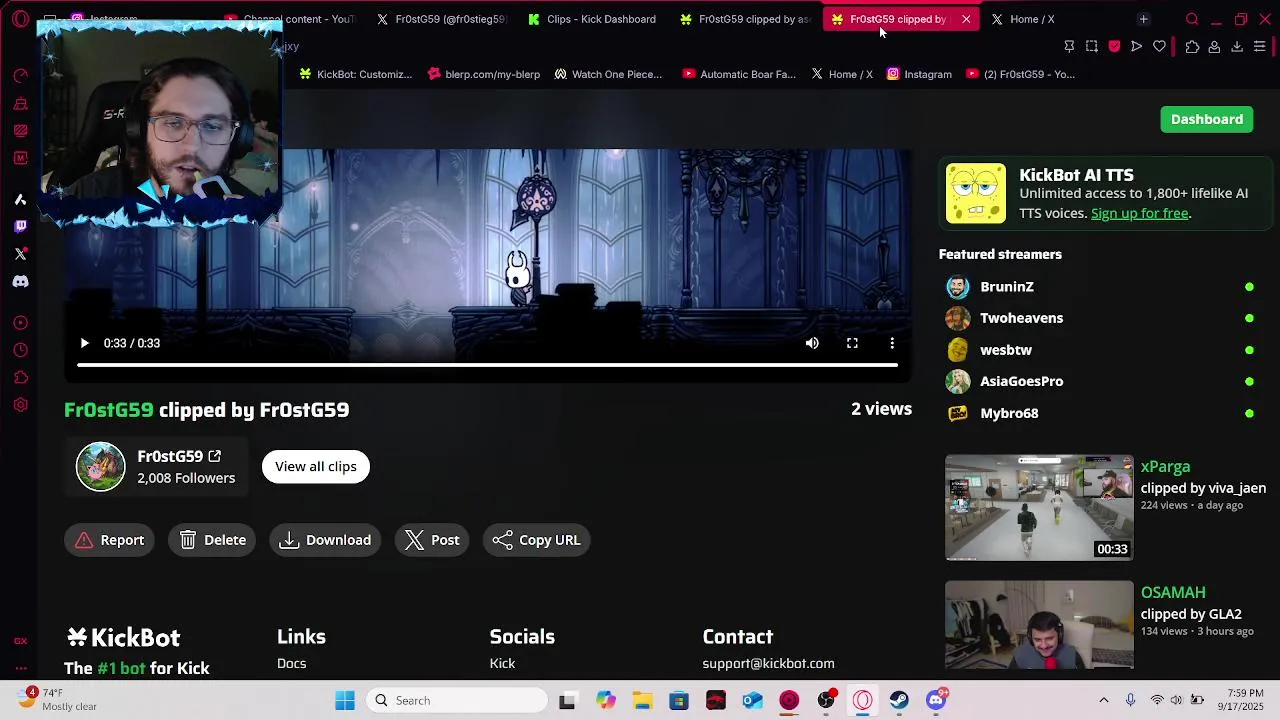Open sidebar settings gear icon

20,405
